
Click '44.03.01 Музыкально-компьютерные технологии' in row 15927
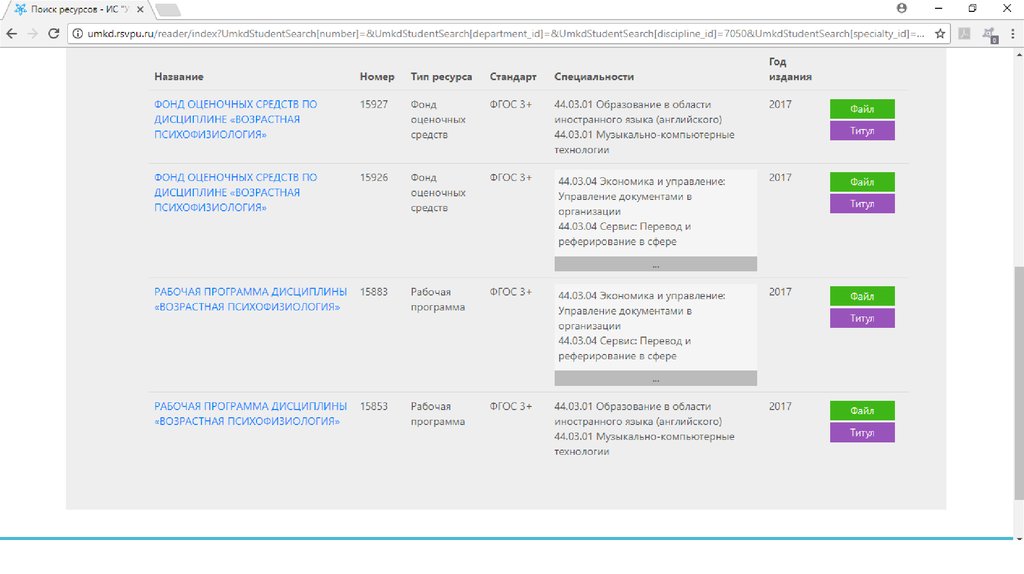click(x=645, y=142)
